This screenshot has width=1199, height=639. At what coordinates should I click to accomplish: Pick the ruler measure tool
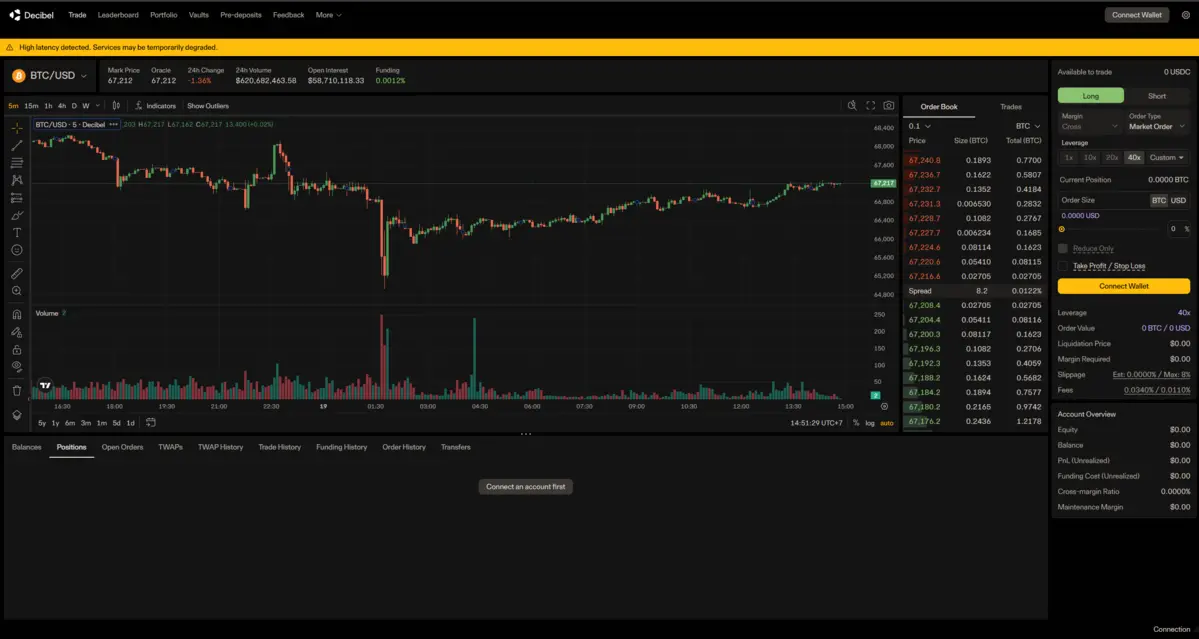click(x=17, y=273)
